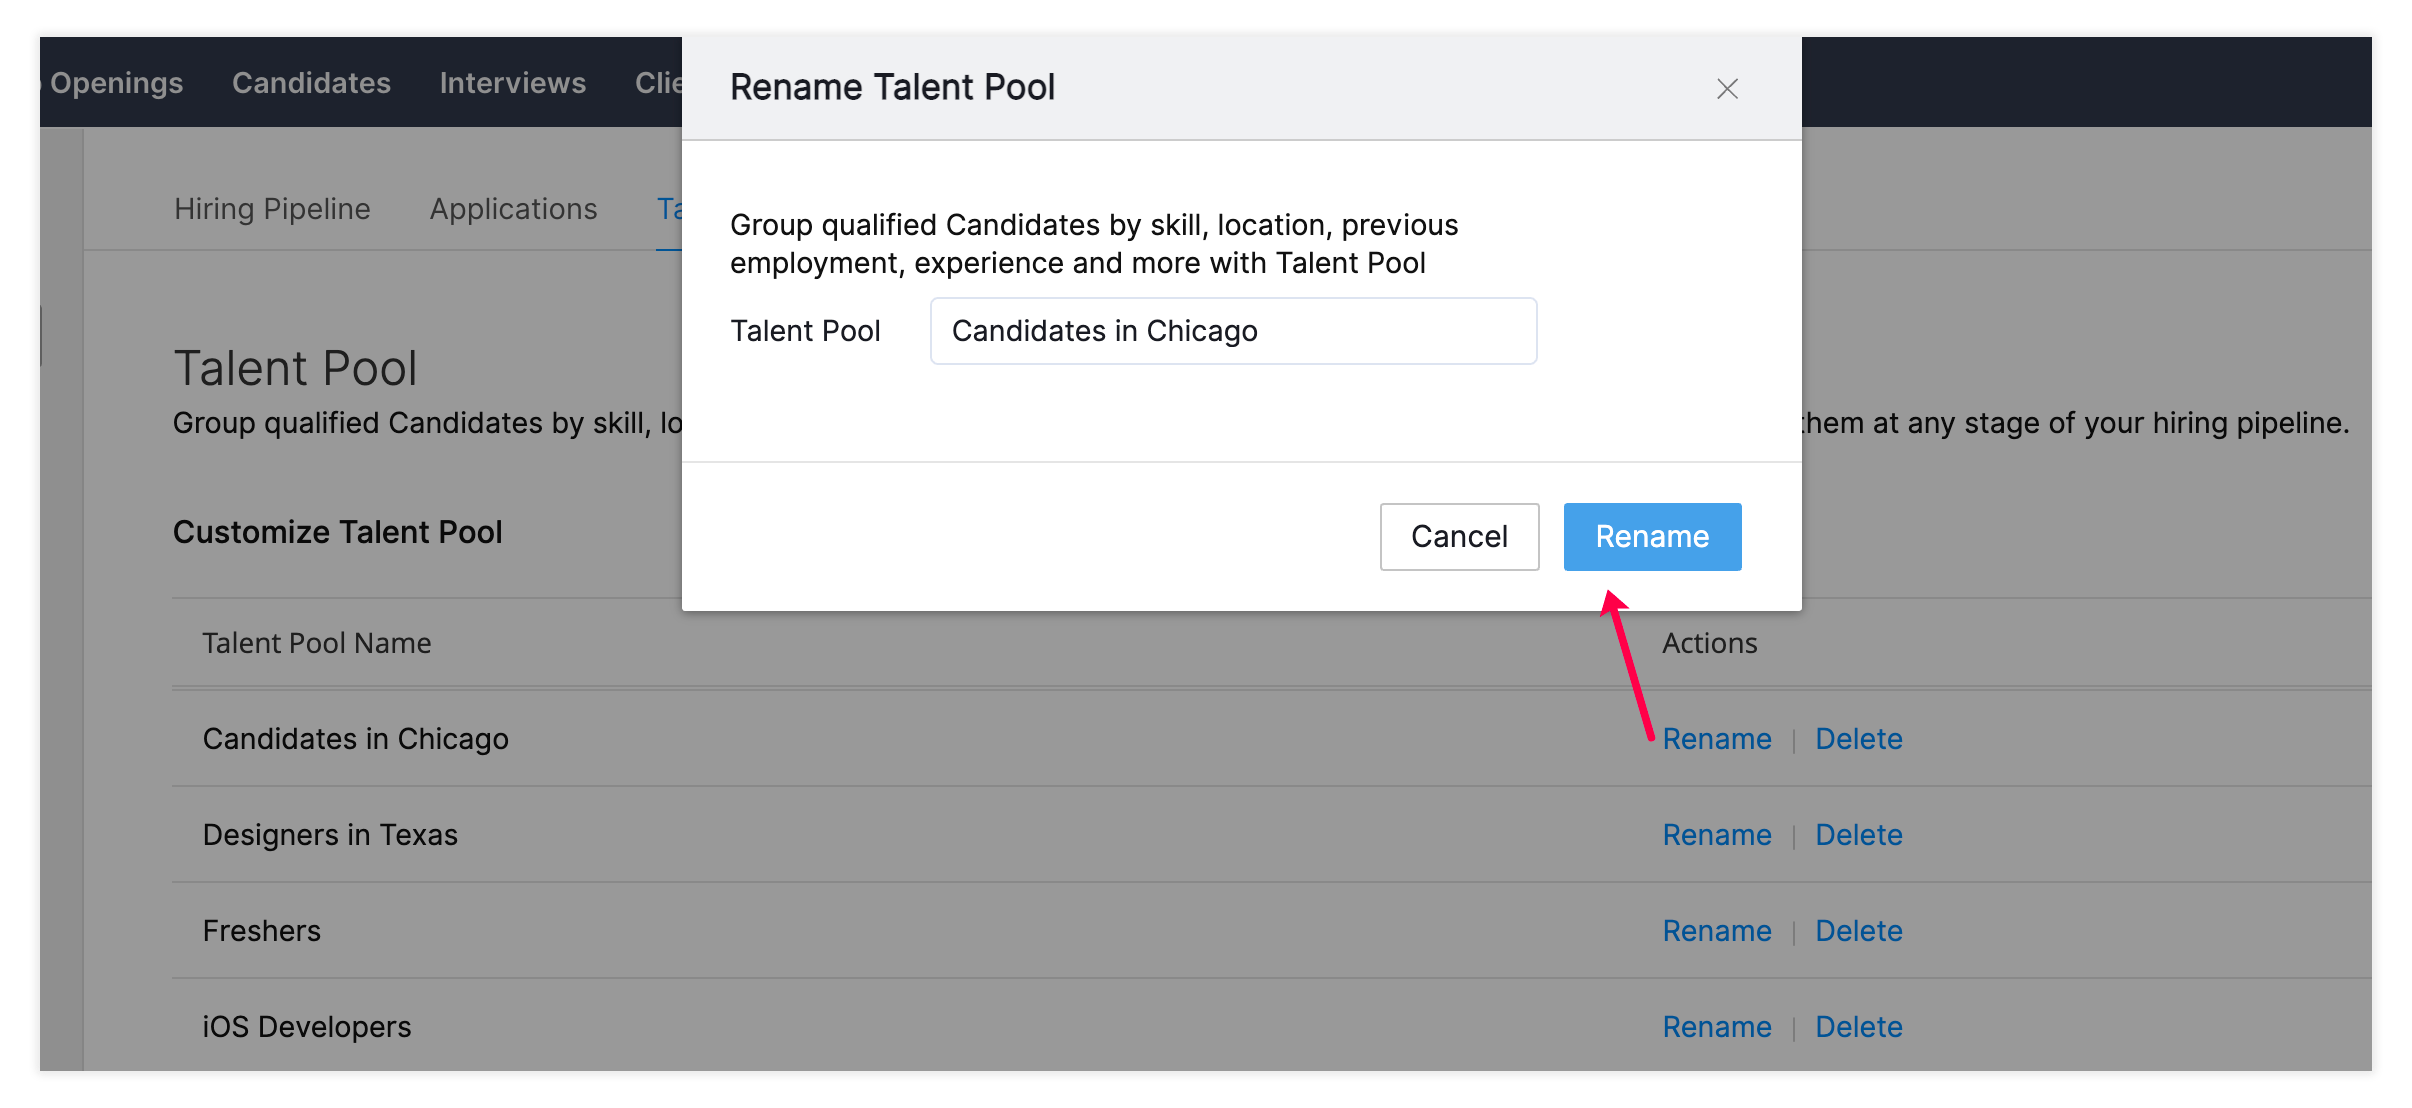
Task: Cancel the rename dialog
Action: point(1459,537)
